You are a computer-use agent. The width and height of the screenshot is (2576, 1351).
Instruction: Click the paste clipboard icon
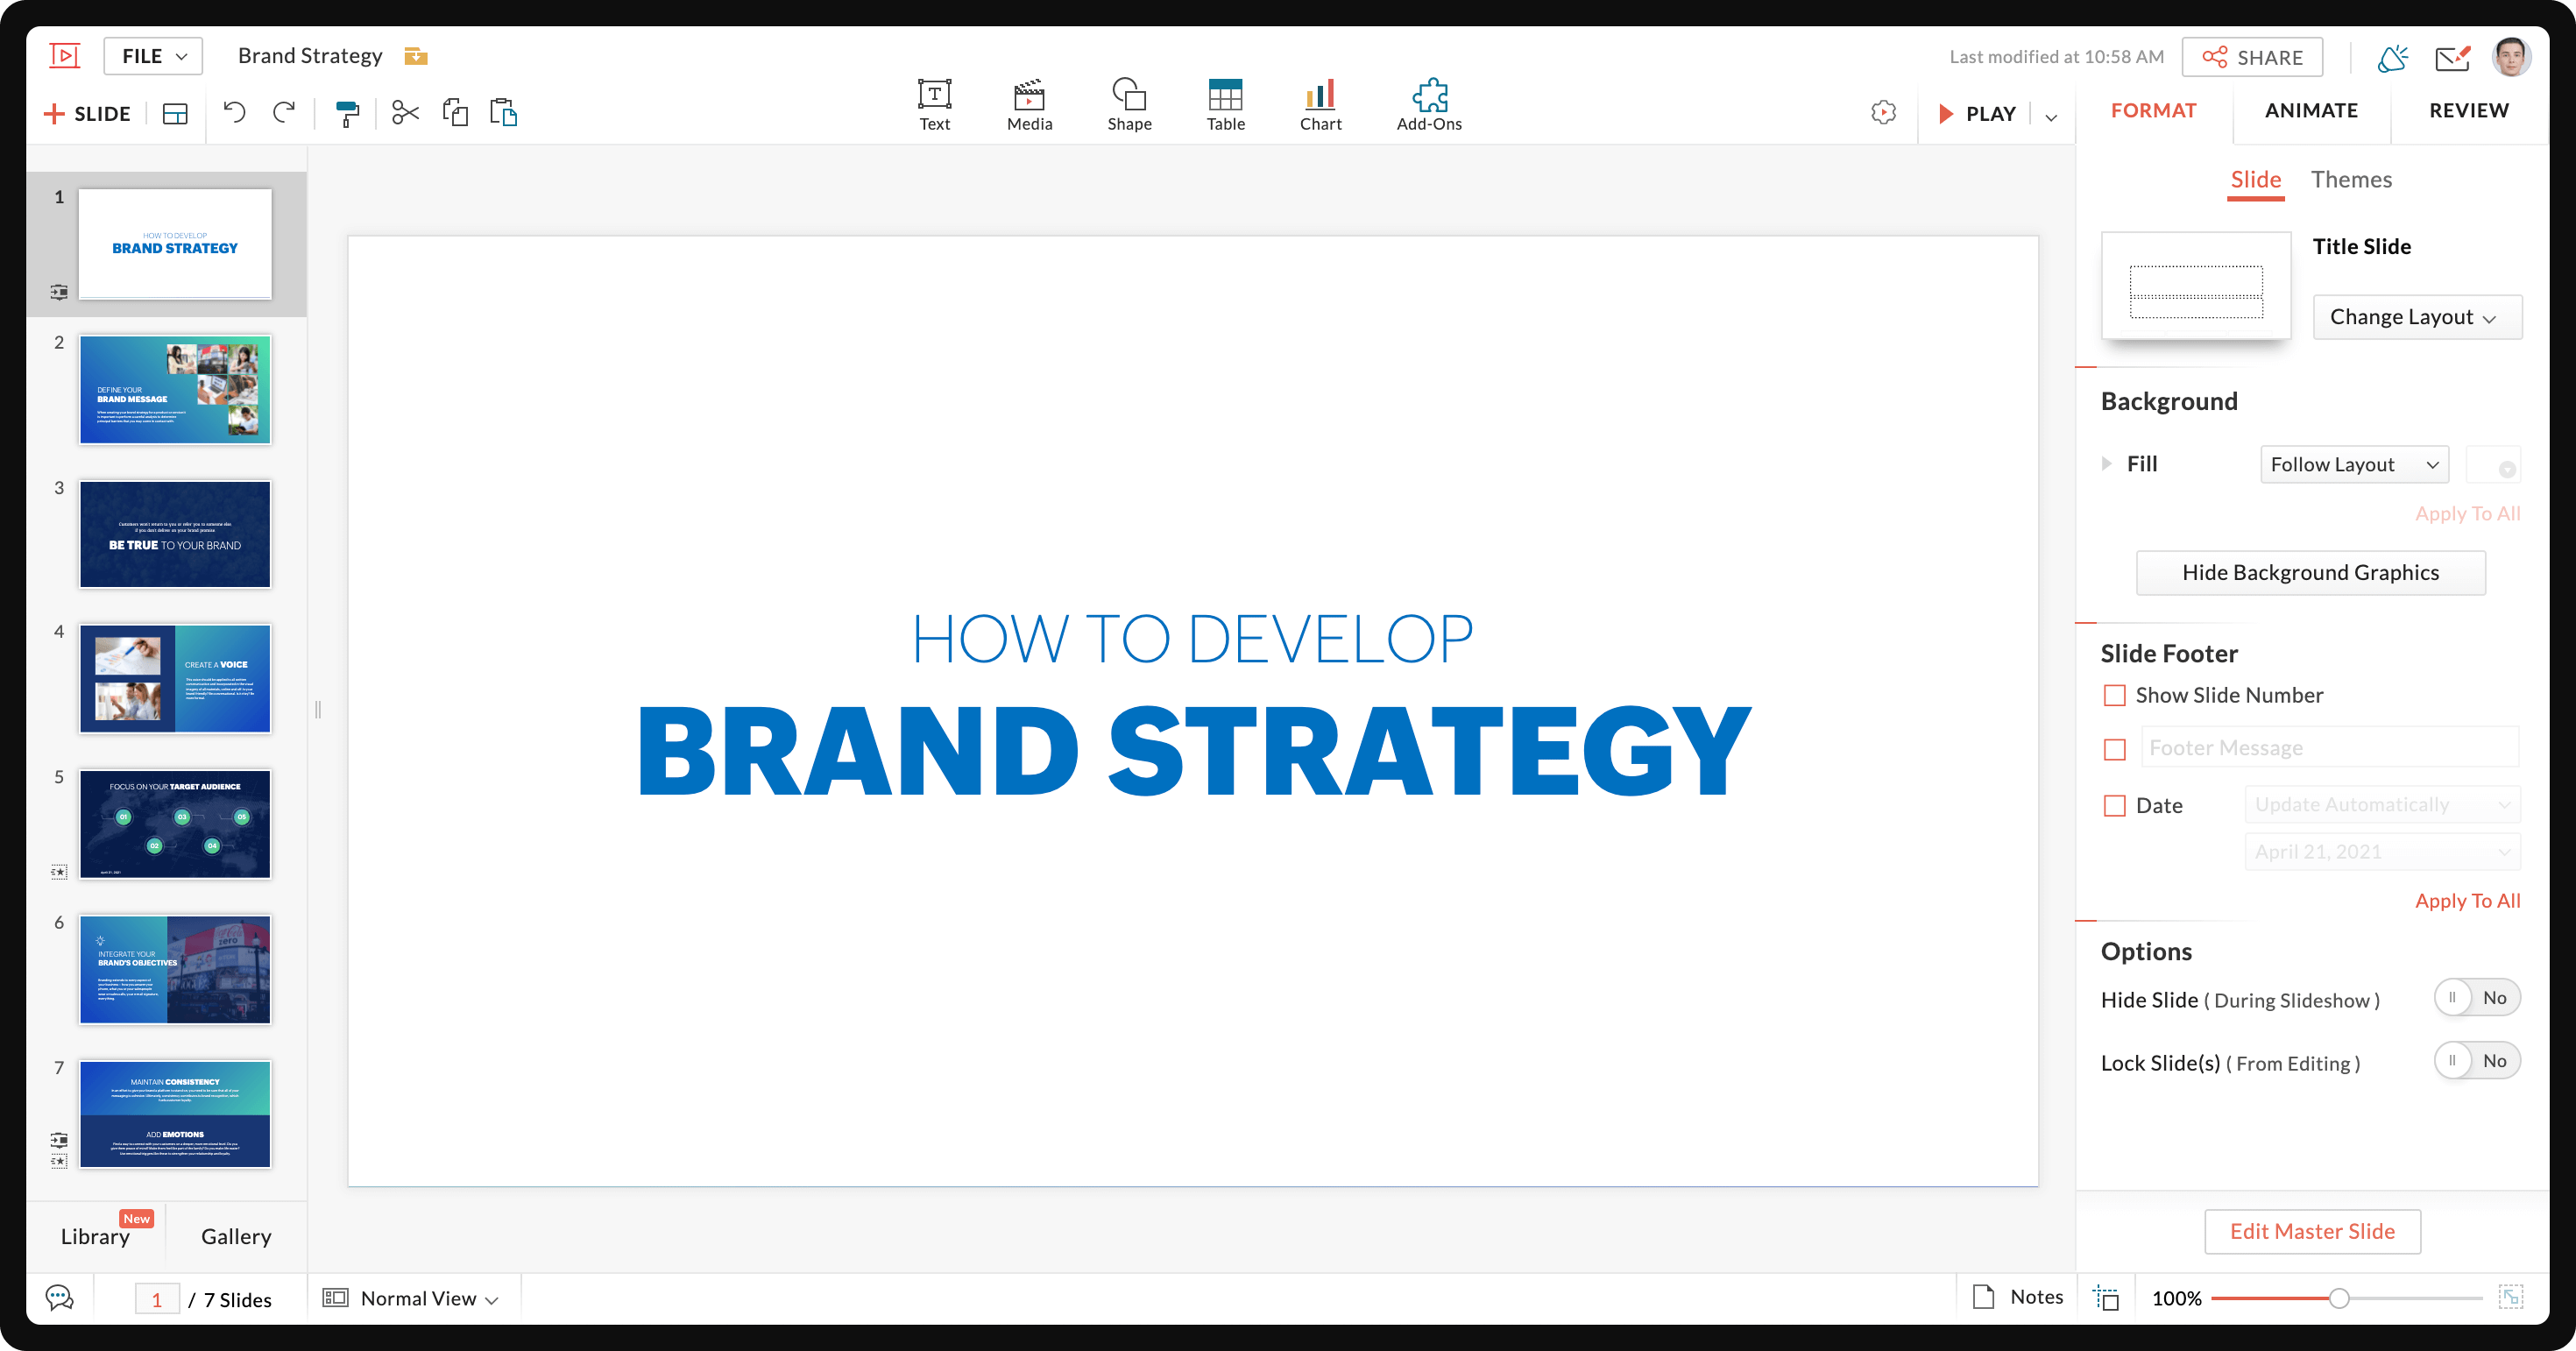tap(503, 112)
